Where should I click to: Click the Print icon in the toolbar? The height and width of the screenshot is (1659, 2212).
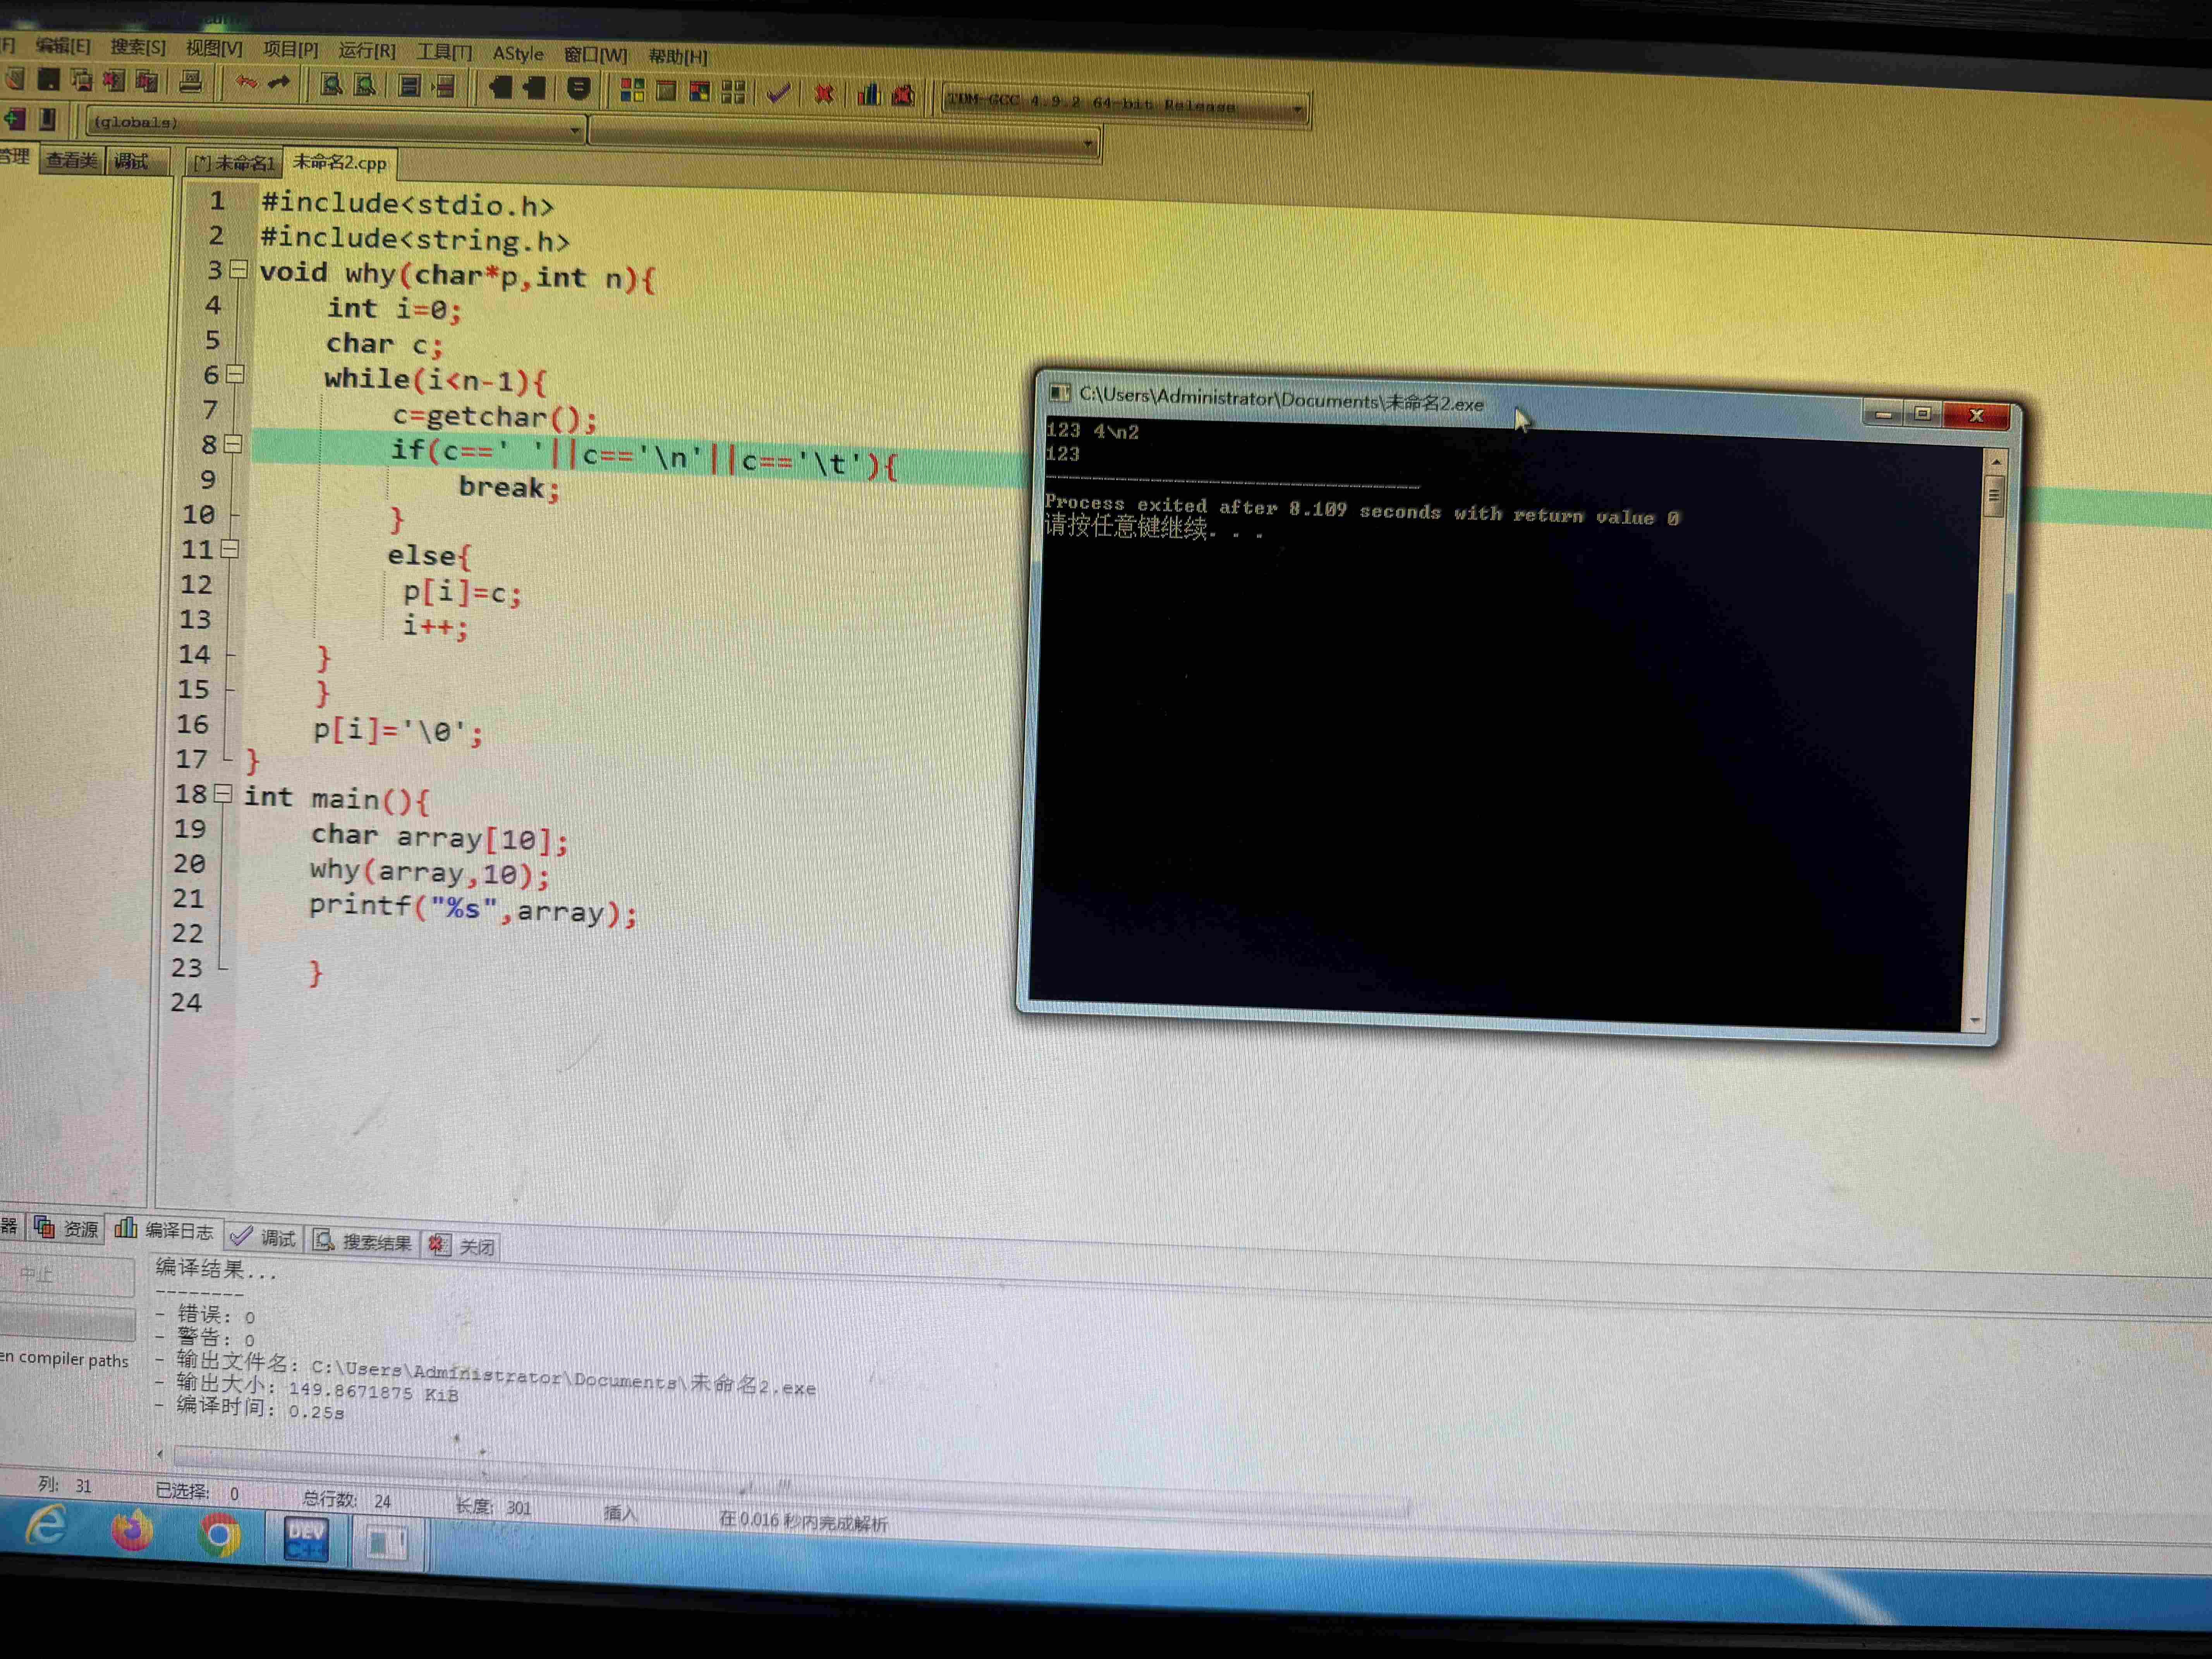191,82
